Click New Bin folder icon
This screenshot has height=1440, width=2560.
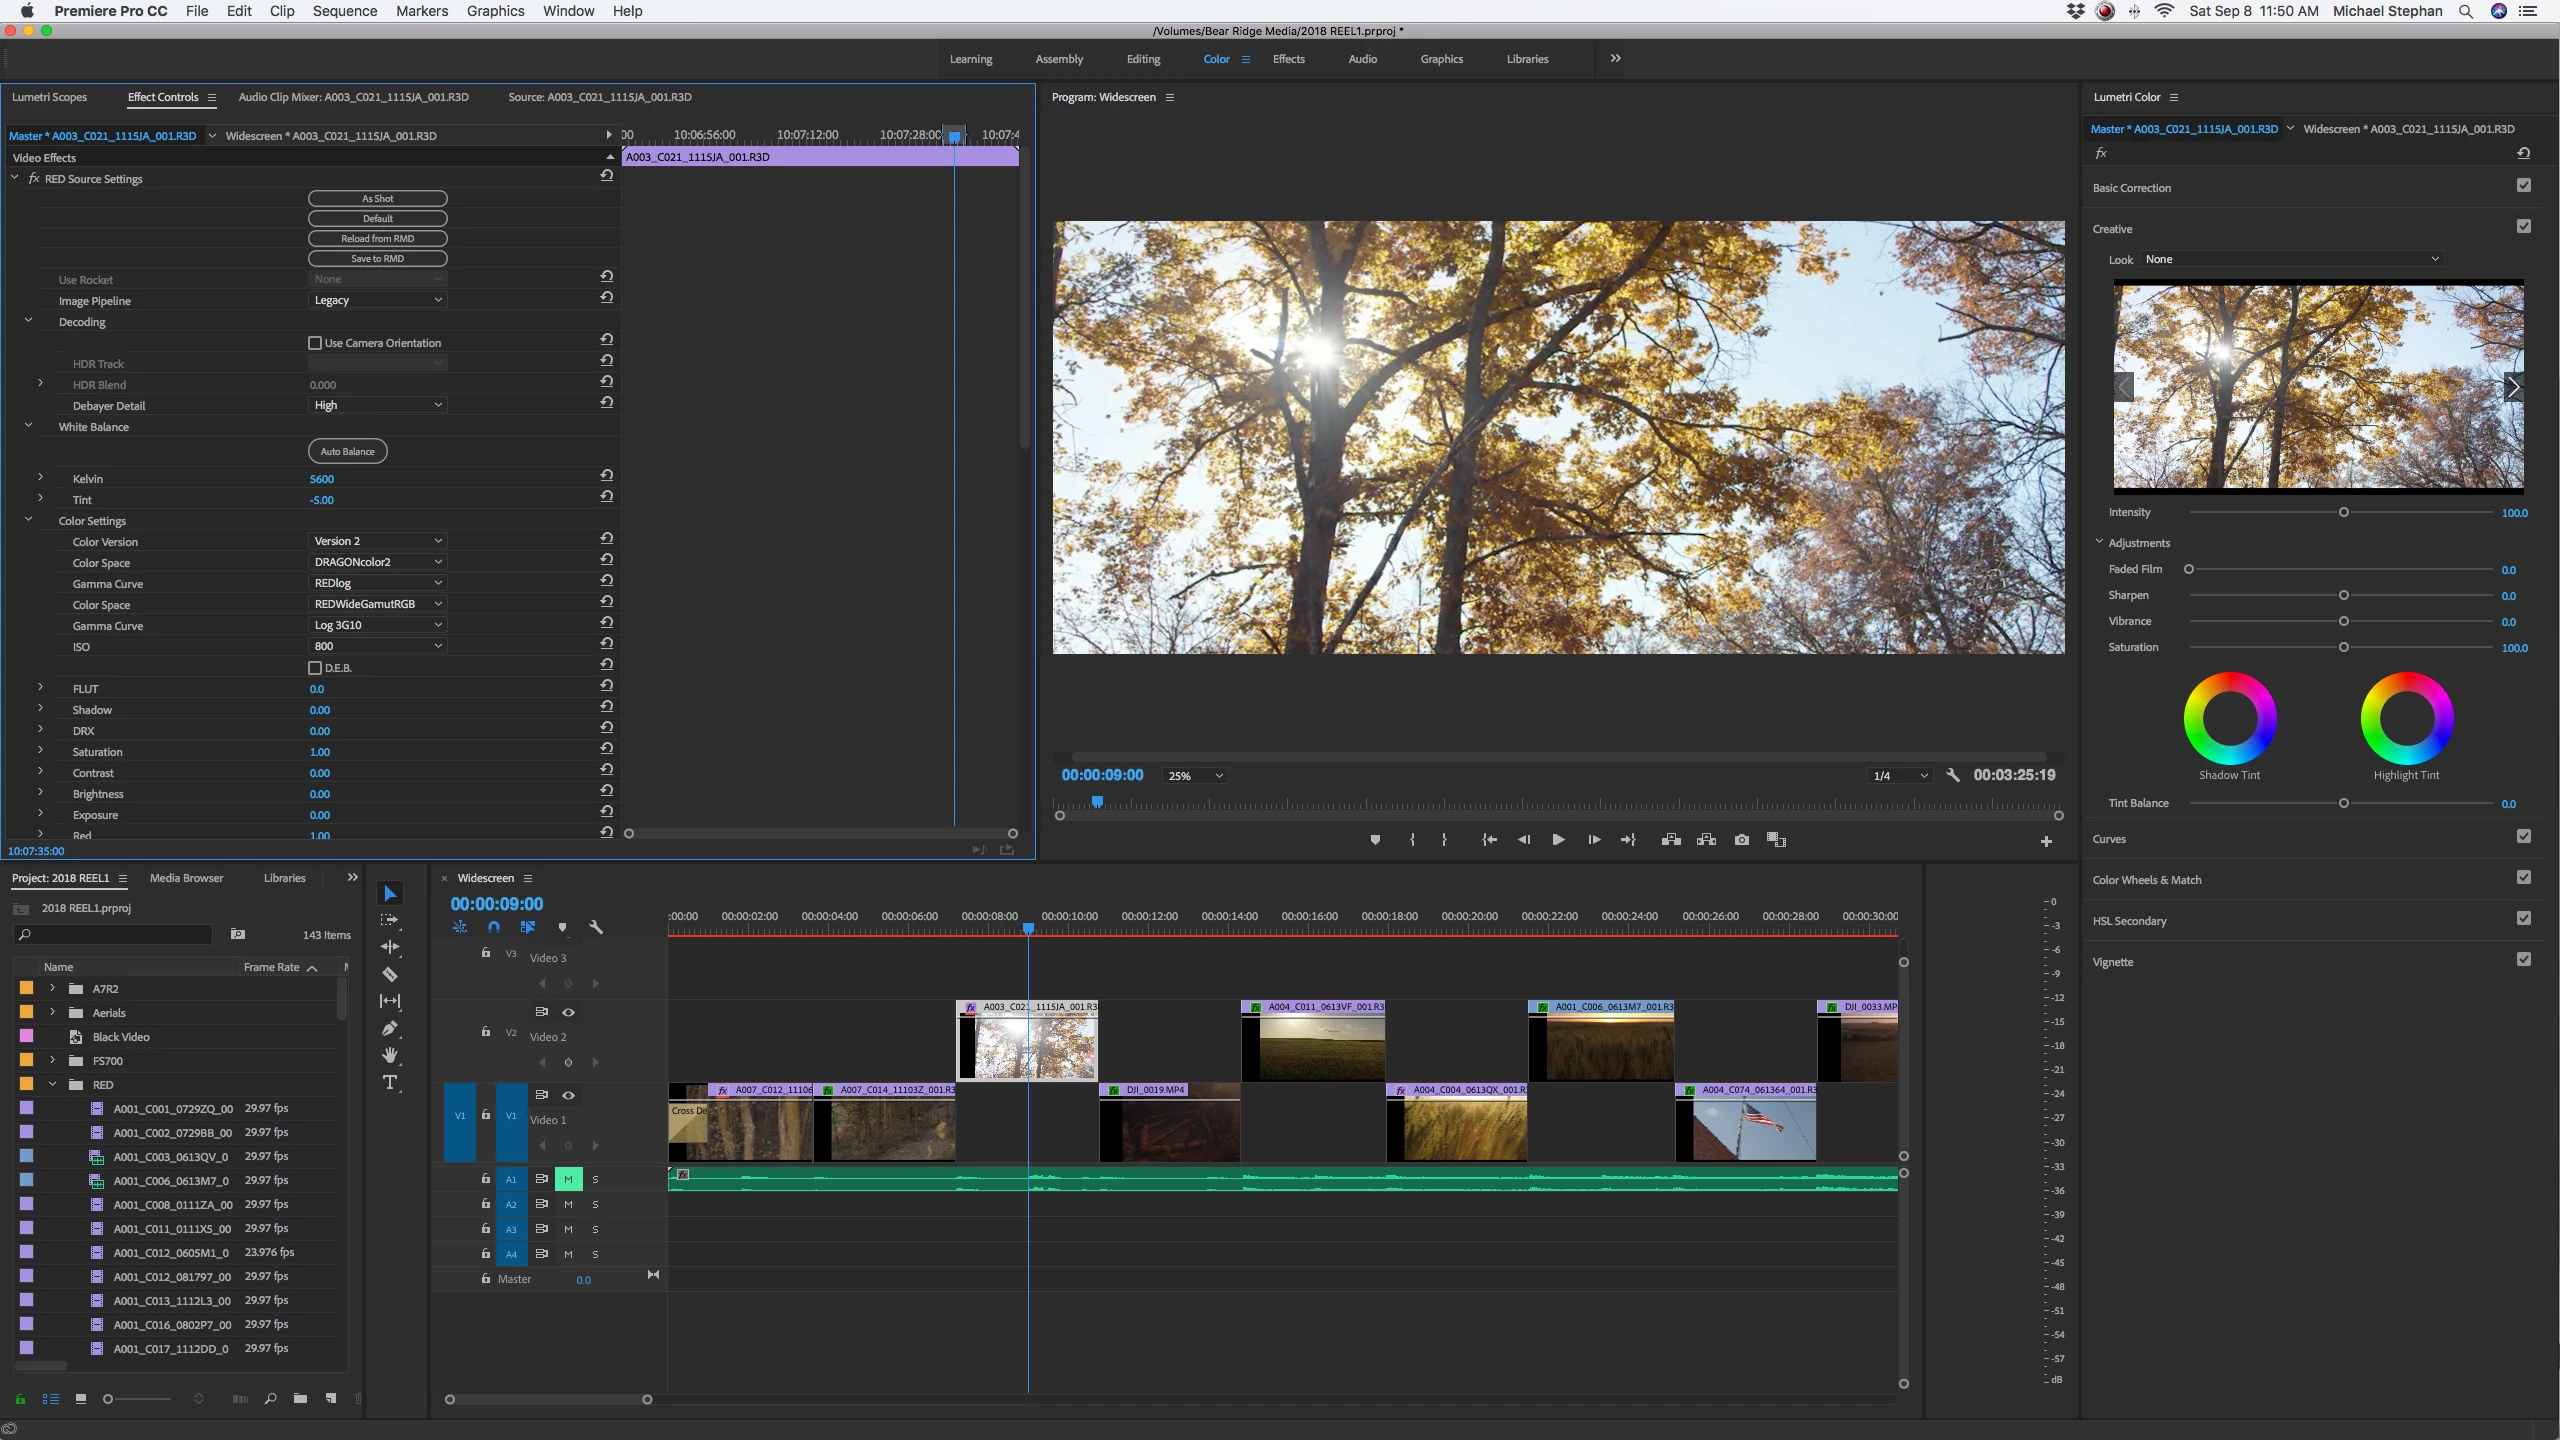[x=300, y=1399]
